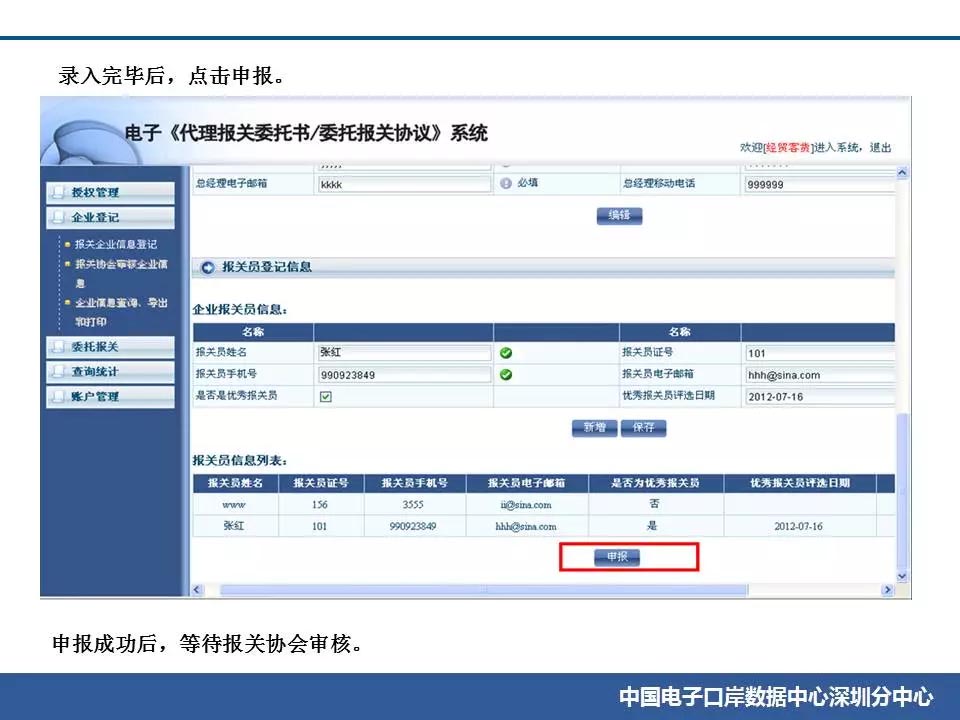Click green check icon beside 报关员姓名
Image resolution: width=960 pixels, height=720 pixels.
click(x=506, y=353)
